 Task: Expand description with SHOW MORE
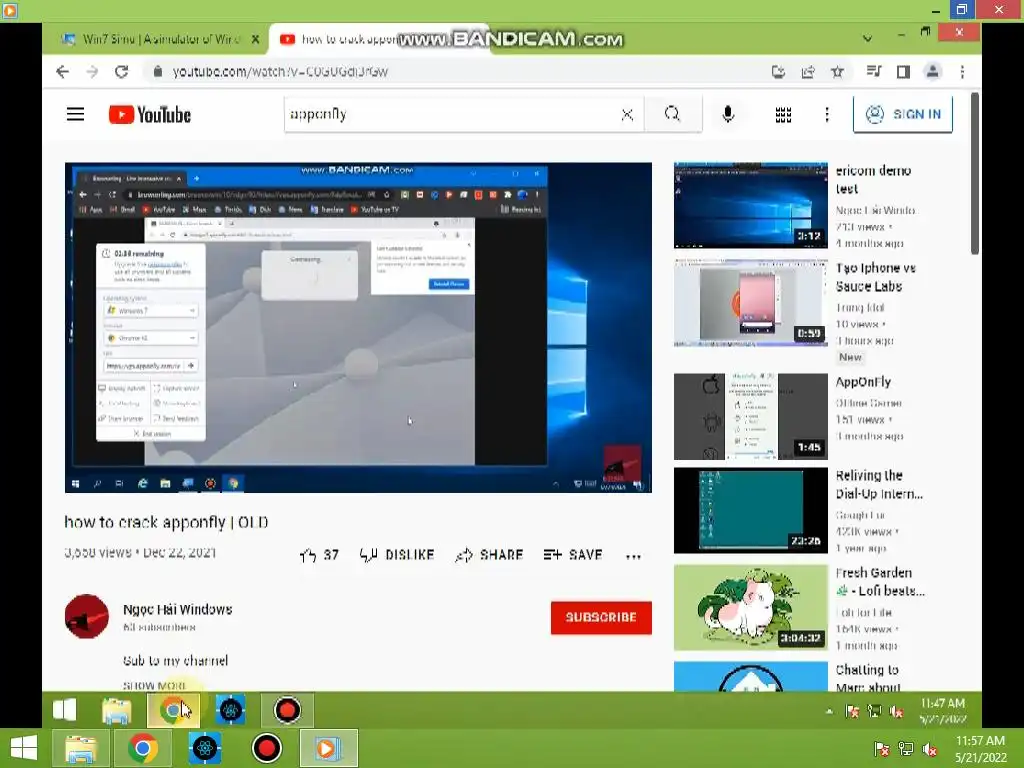155,685
